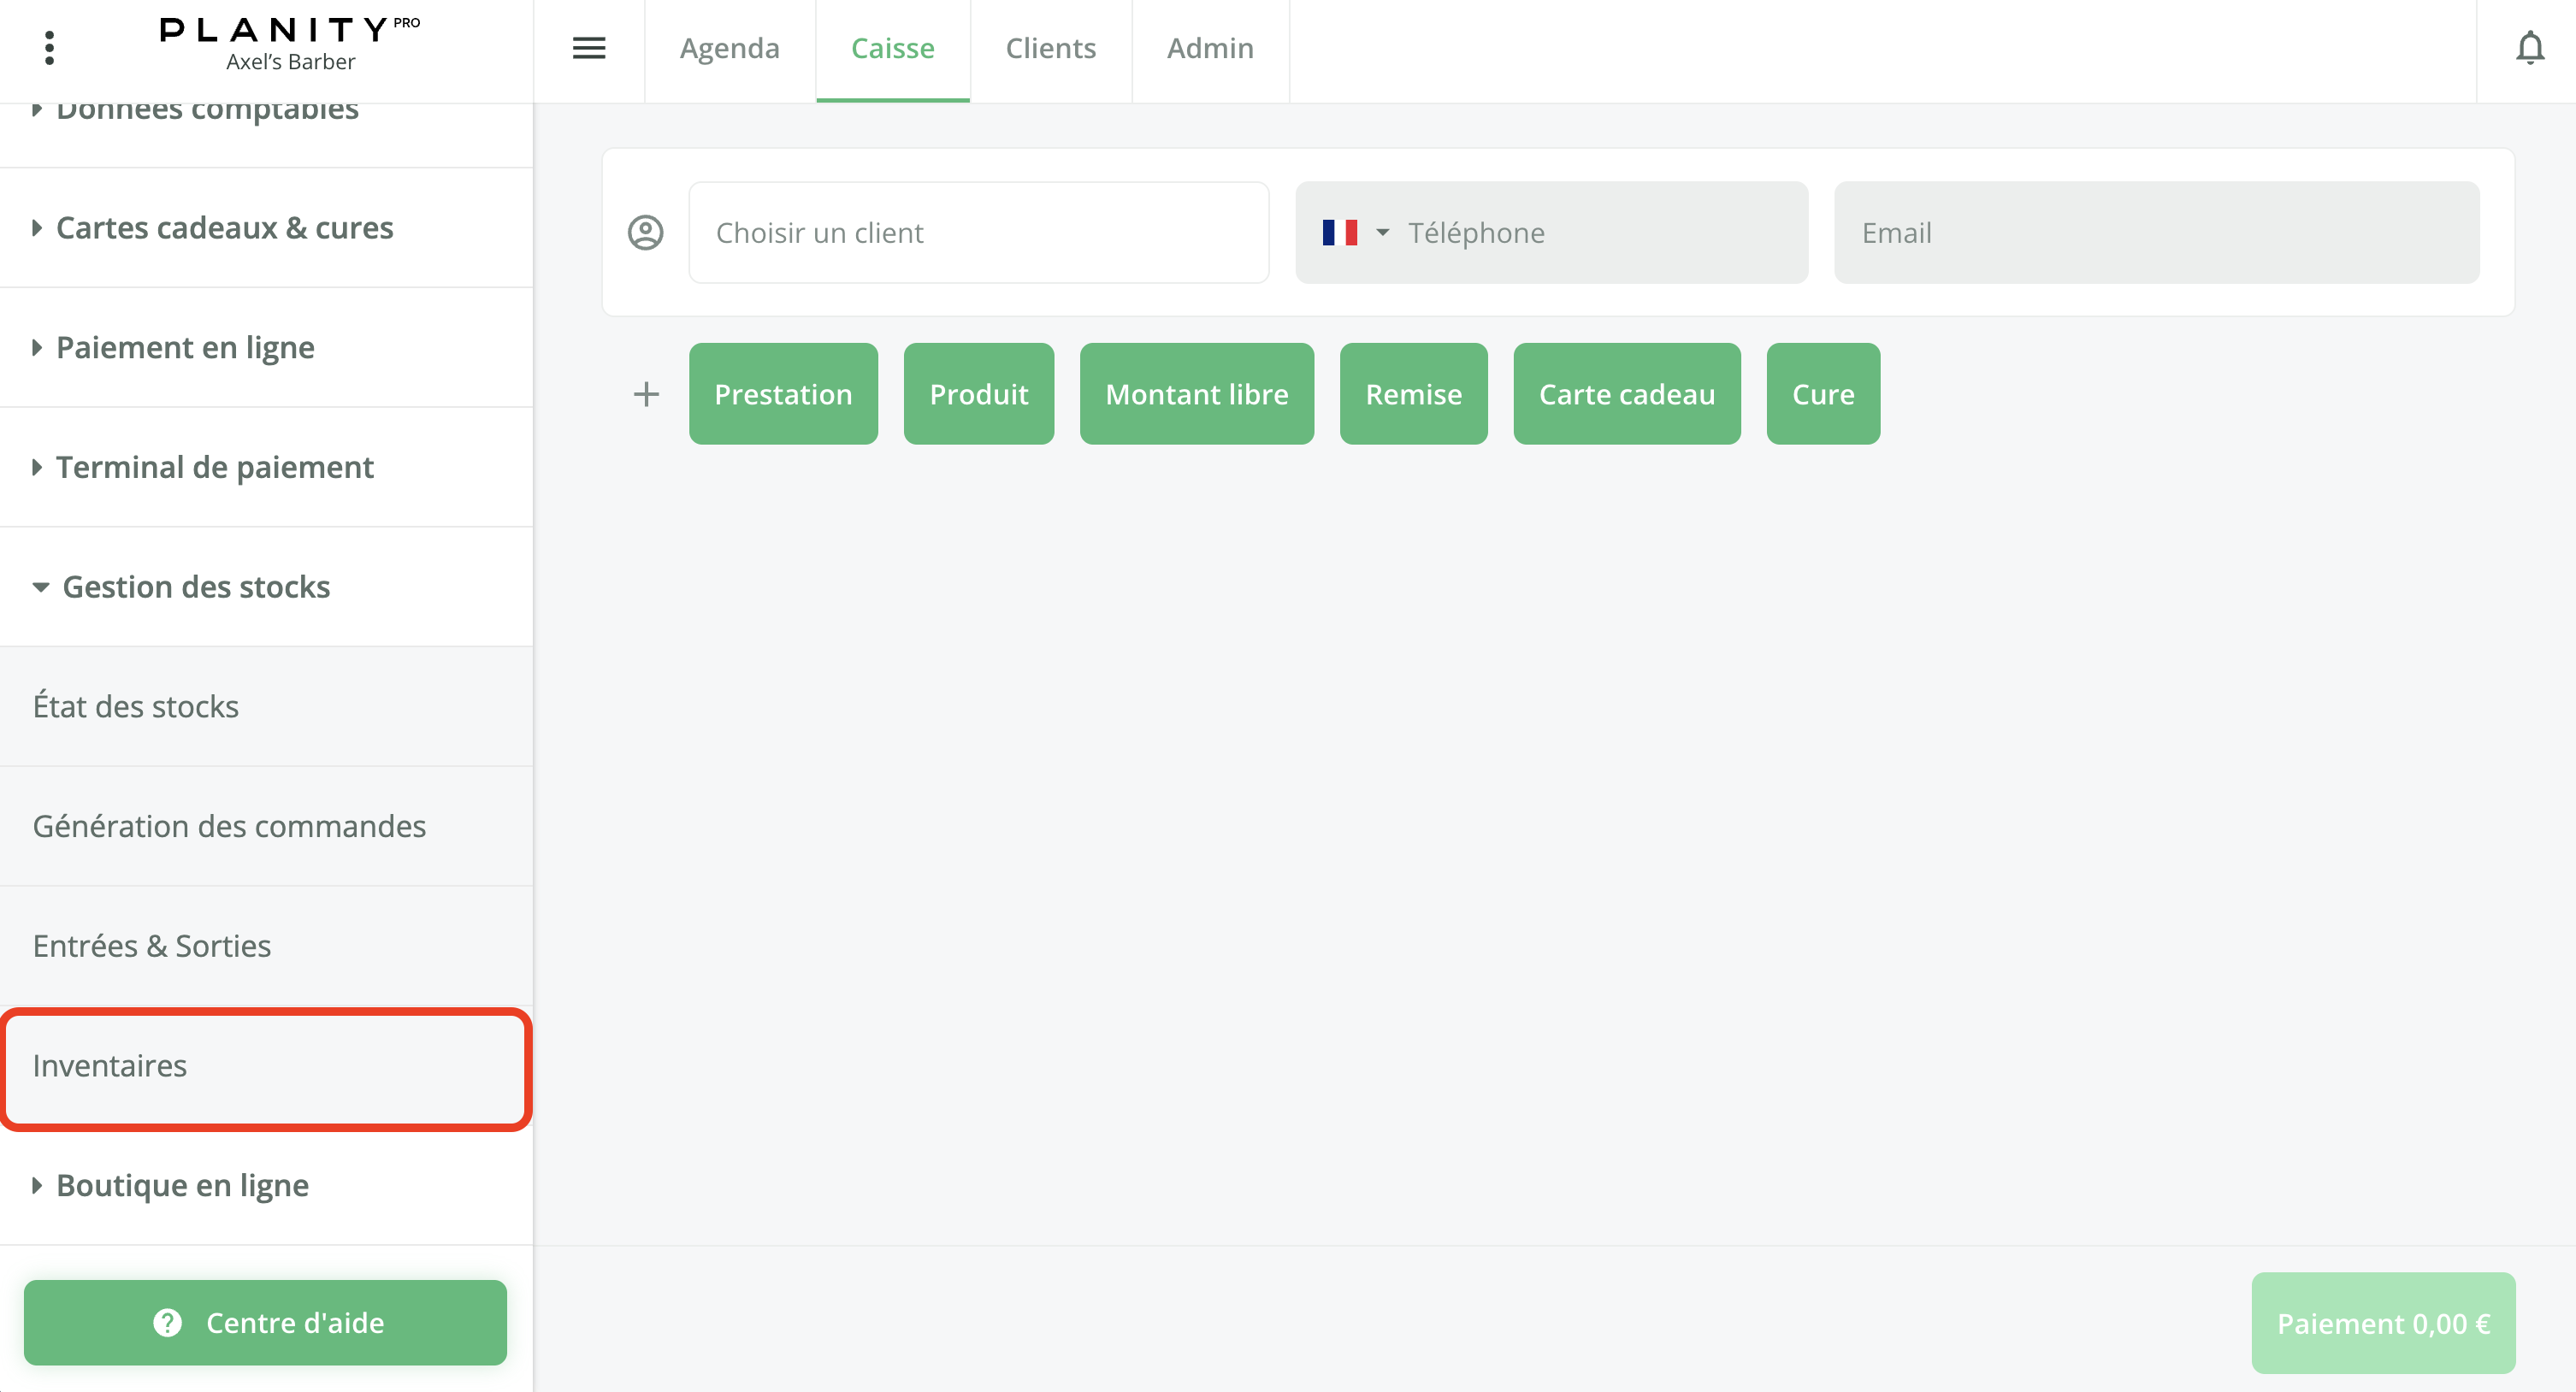This screenshot has width=2576, height=1392.
Task: Expand Terminal de paiement section
Action: point(214,467)
